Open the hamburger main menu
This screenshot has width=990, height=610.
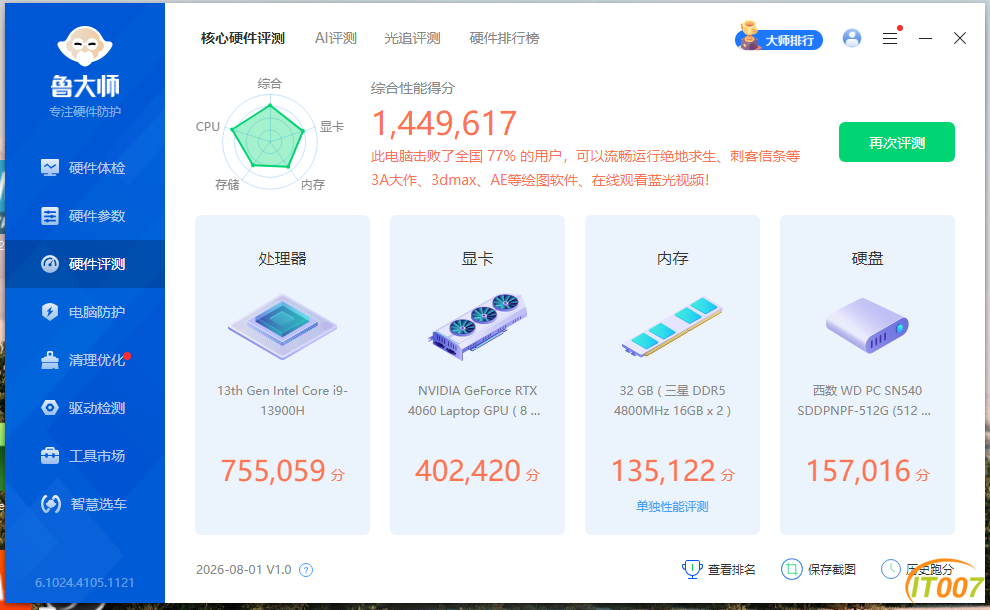point(890,39)
